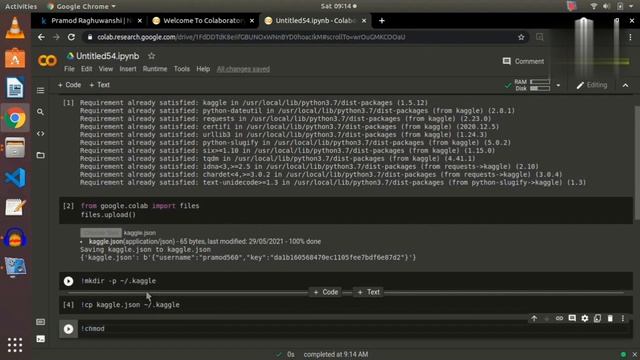
Task: Add a code cell from toolbar
Action: click(69, 85)
